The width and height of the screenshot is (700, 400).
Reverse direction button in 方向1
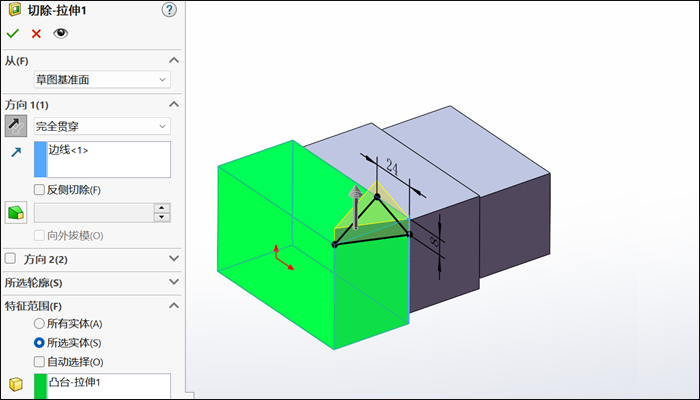[x=16, y=126]
